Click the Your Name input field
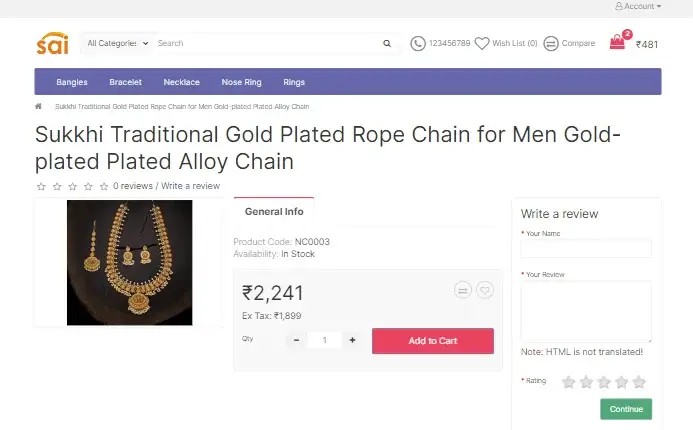Viewport: 693px width, 430px height. click(x=585, y=248)
